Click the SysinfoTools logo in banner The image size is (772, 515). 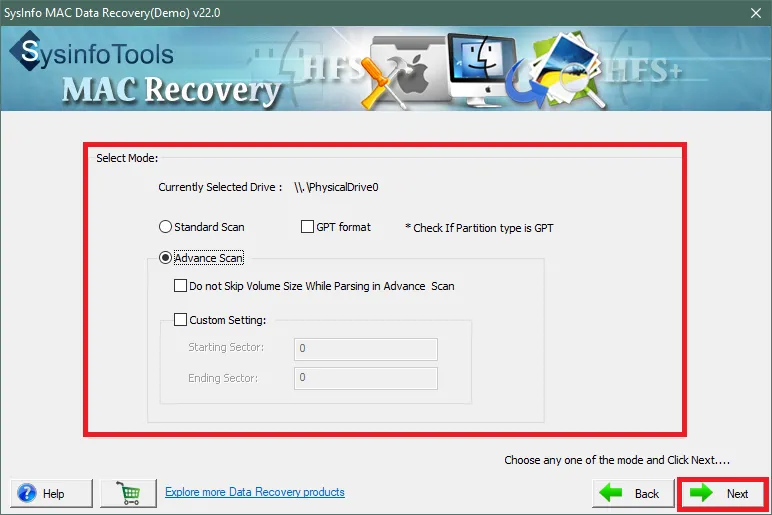tap(92, 52)
